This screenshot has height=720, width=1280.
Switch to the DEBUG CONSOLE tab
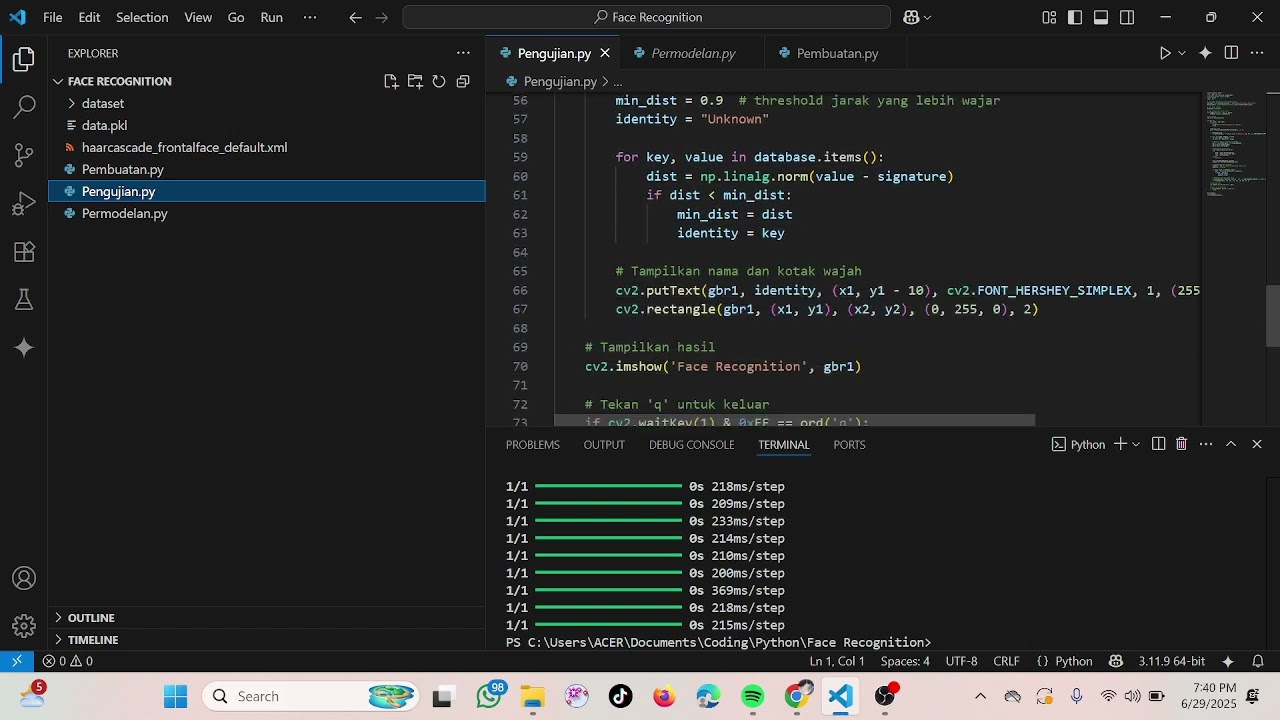(692, 444)
